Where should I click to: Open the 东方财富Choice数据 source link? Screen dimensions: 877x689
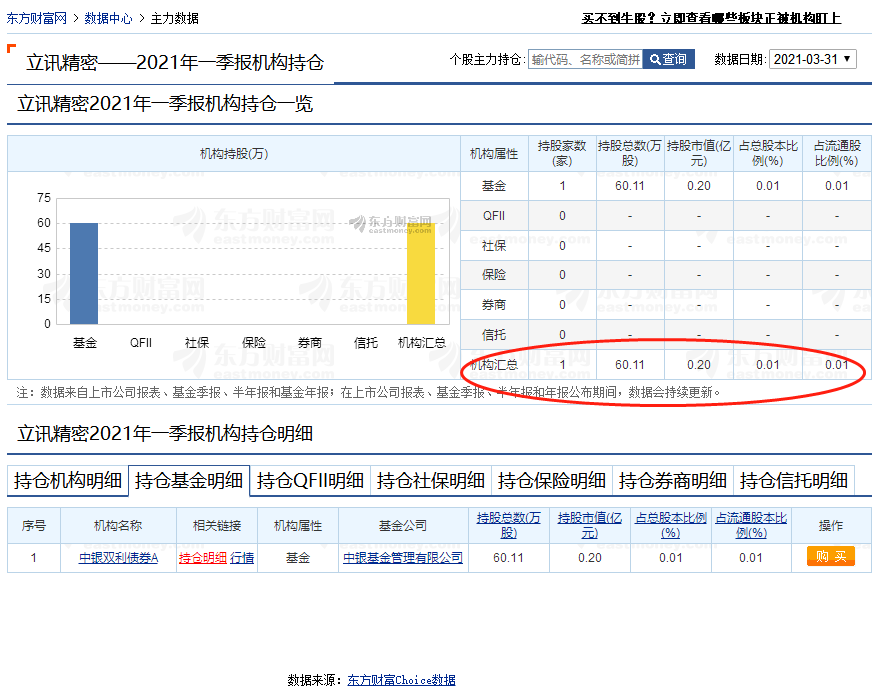pyautogui.click(x=401, y=680)
